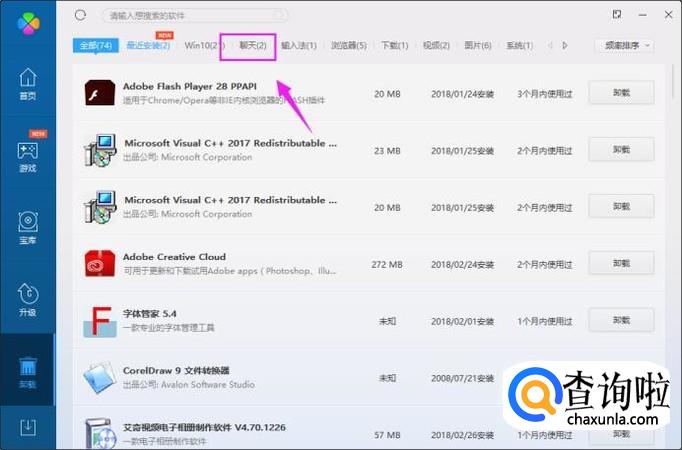Click 3个月内使用过 usage text for Flash Player
Viewport: 682px width, 450px height.
545,94
